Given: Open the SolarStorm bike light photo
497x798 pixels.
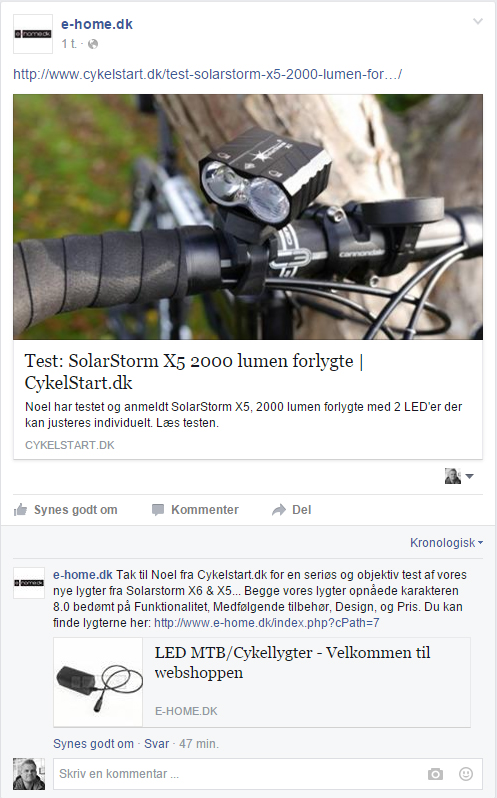Looking at the screenshot, I should pyautogui.click(x=248, y=217).
